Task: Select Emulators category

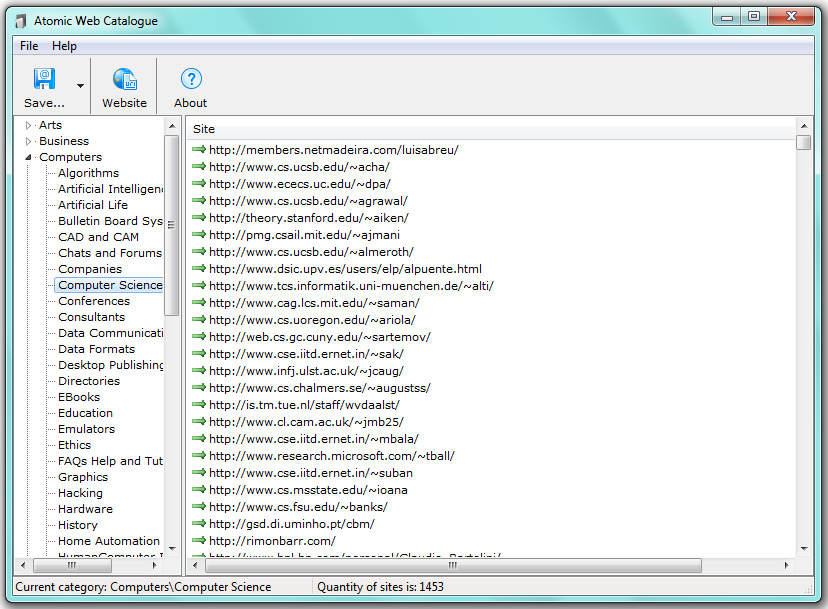Action: (x=86, y=429)
